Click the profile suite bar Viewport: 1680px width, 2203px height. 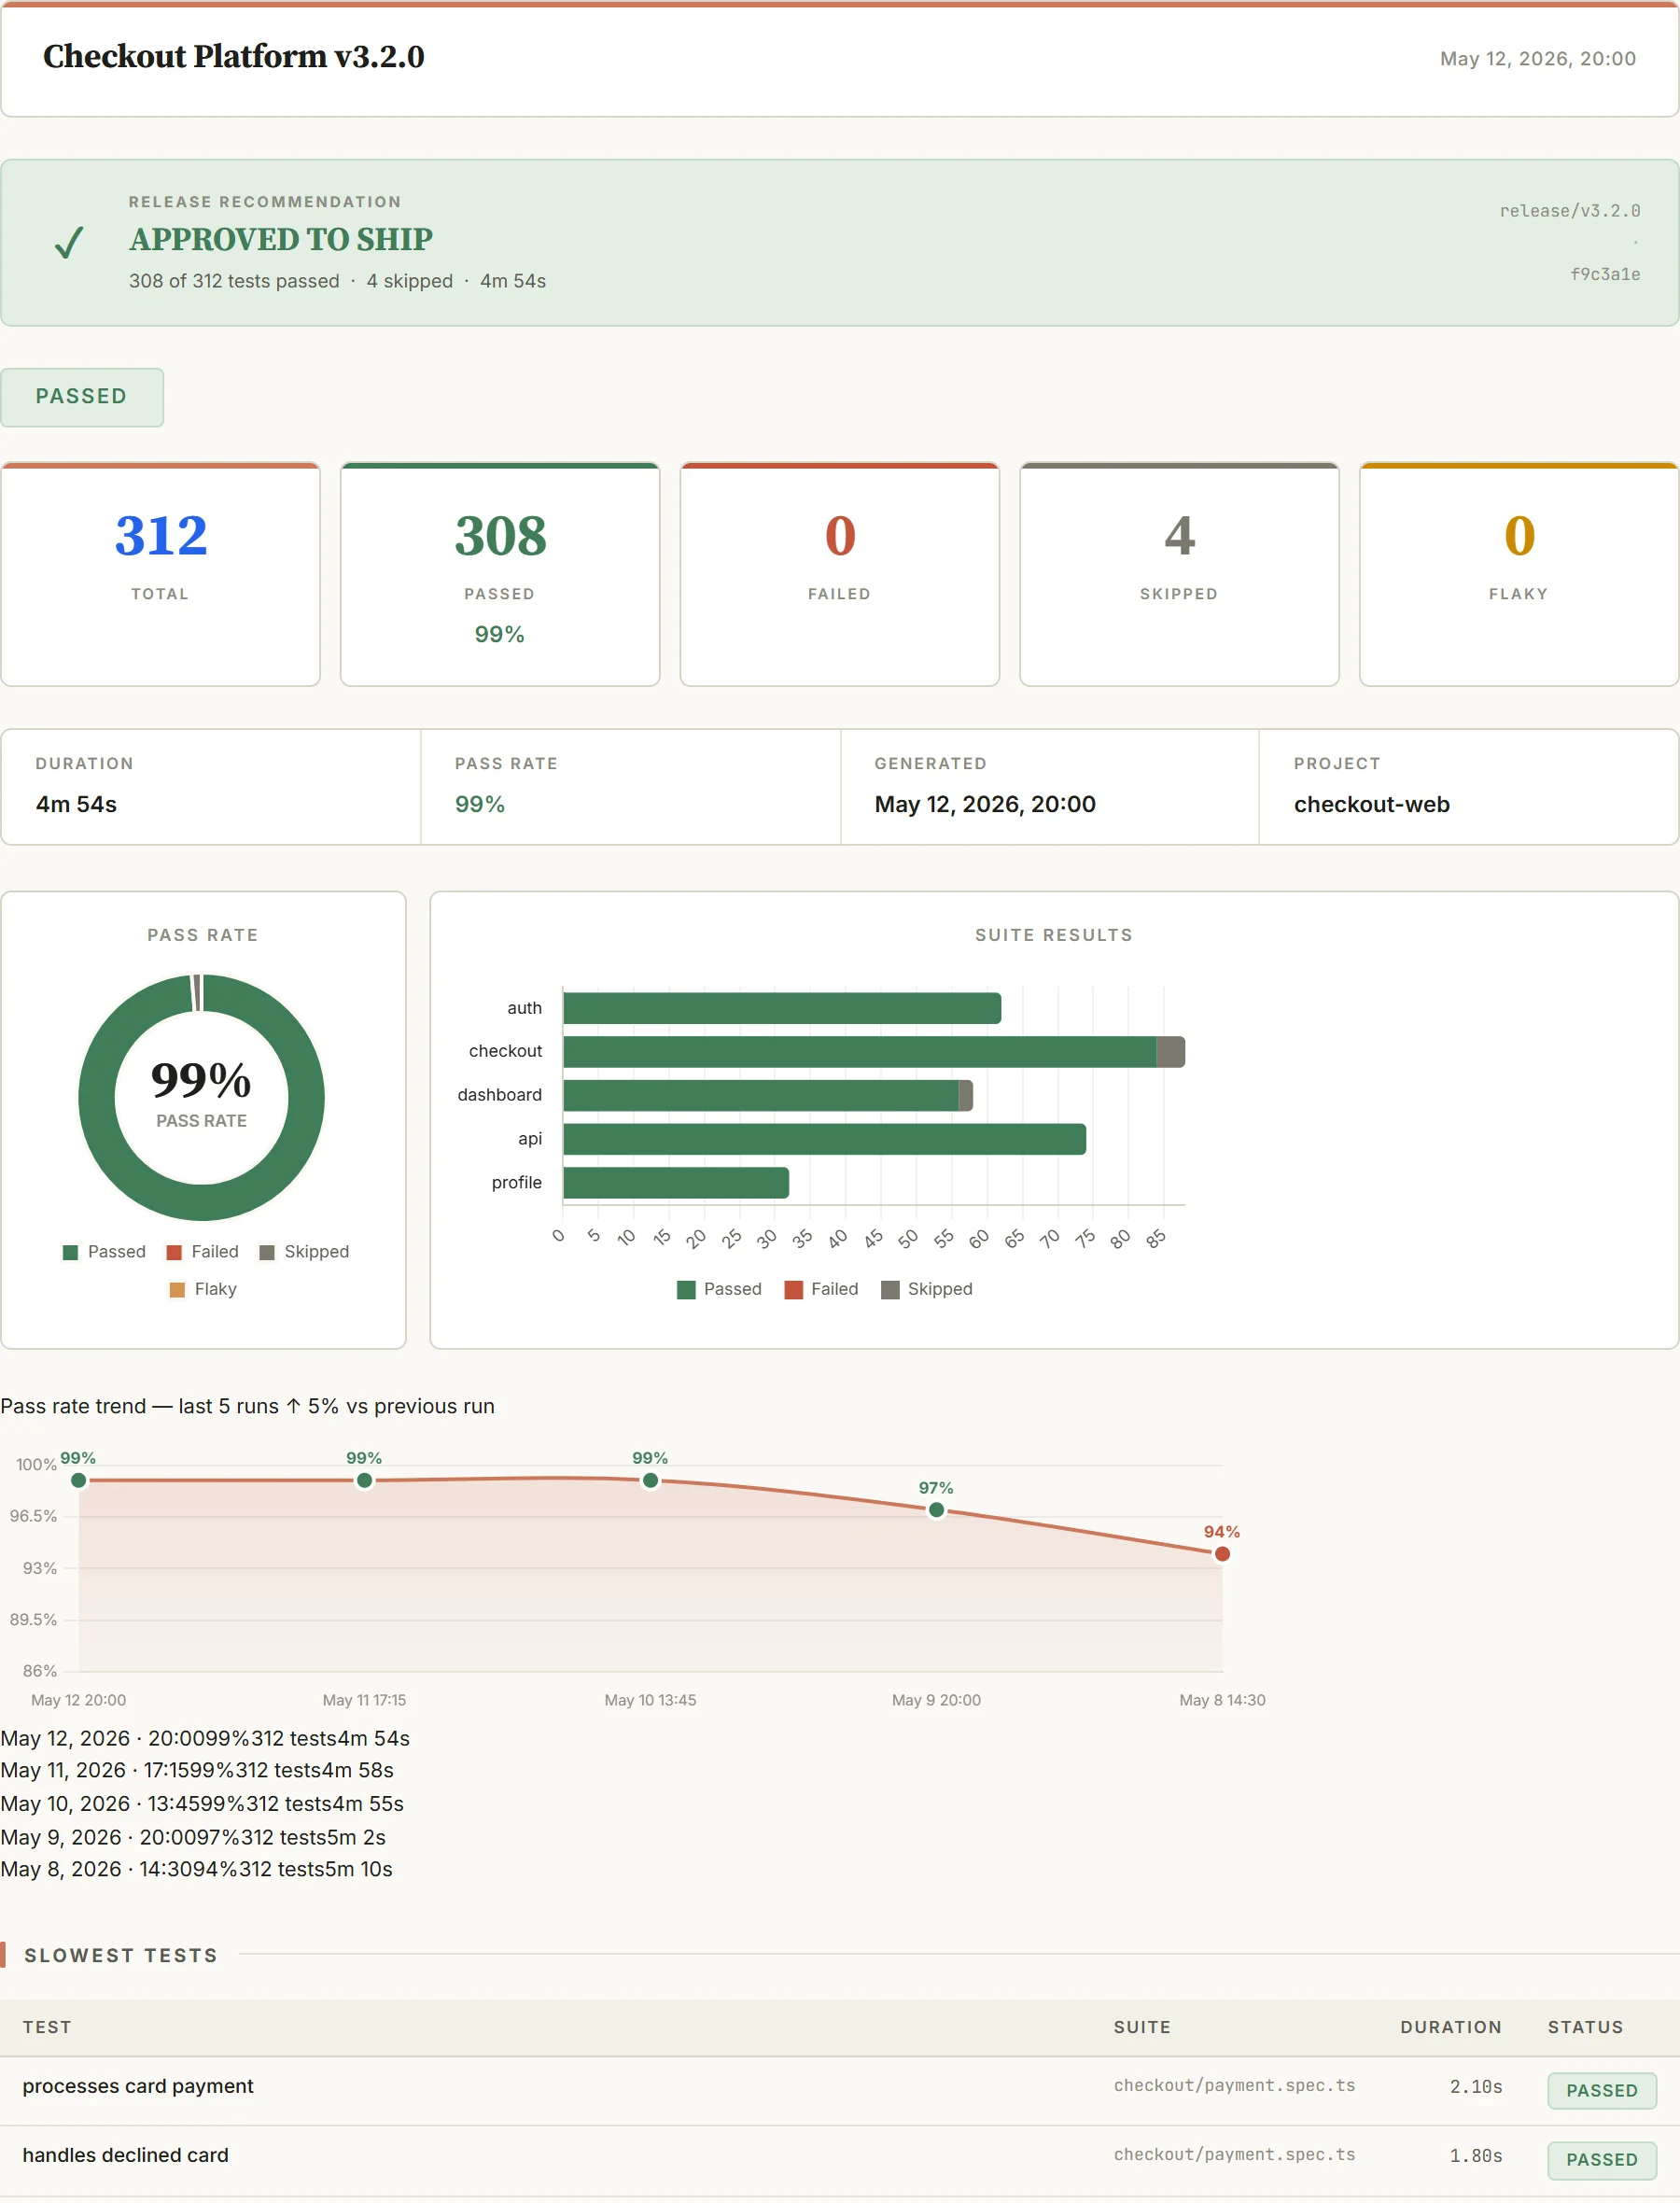pyautogui.click(x=676, y=1183)
